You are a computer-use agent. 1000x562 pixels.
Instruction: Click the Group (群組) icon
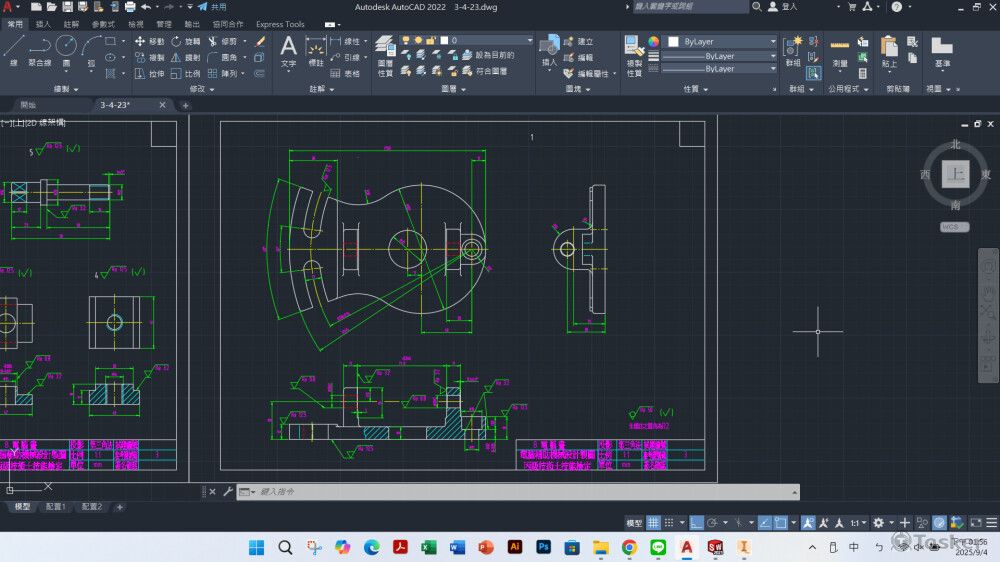(x=793, y=51)
